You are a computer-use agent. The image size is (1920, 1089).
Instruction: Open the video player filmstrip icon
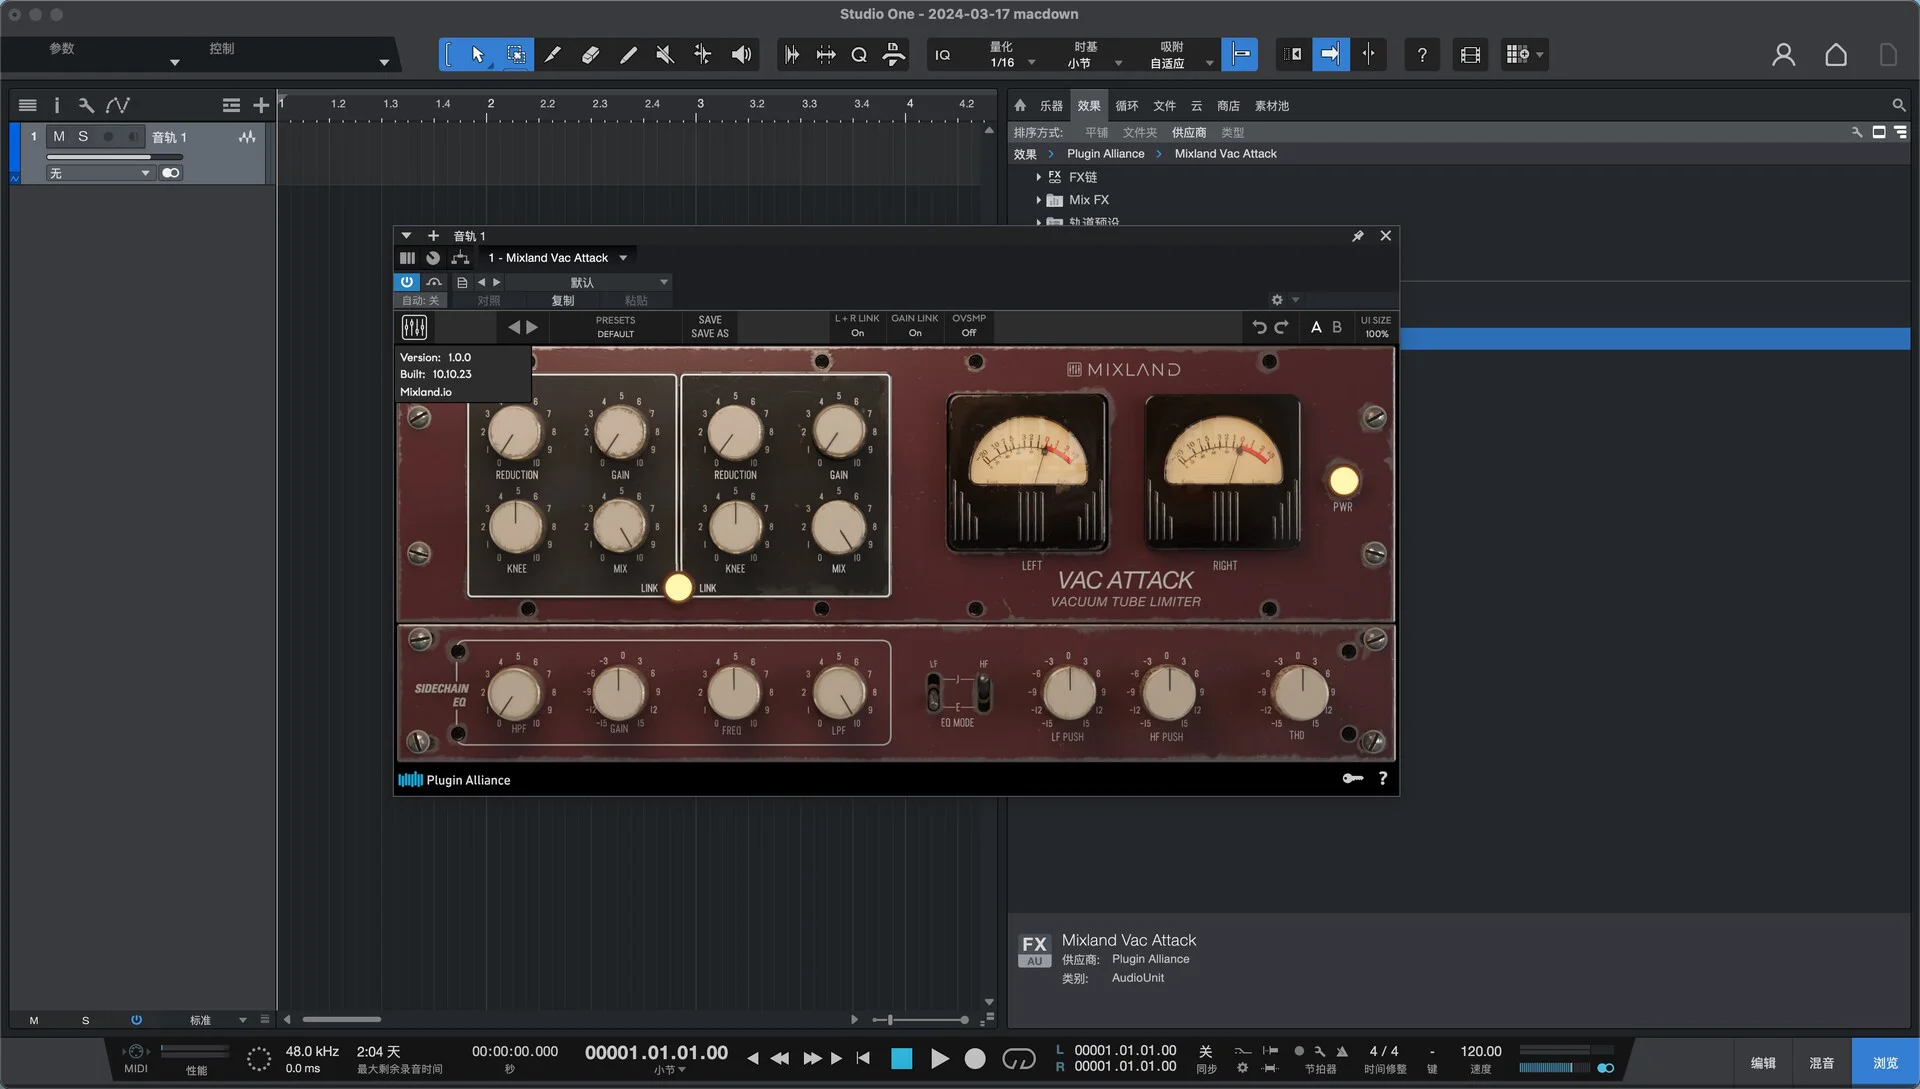[x=1470, y=54]
